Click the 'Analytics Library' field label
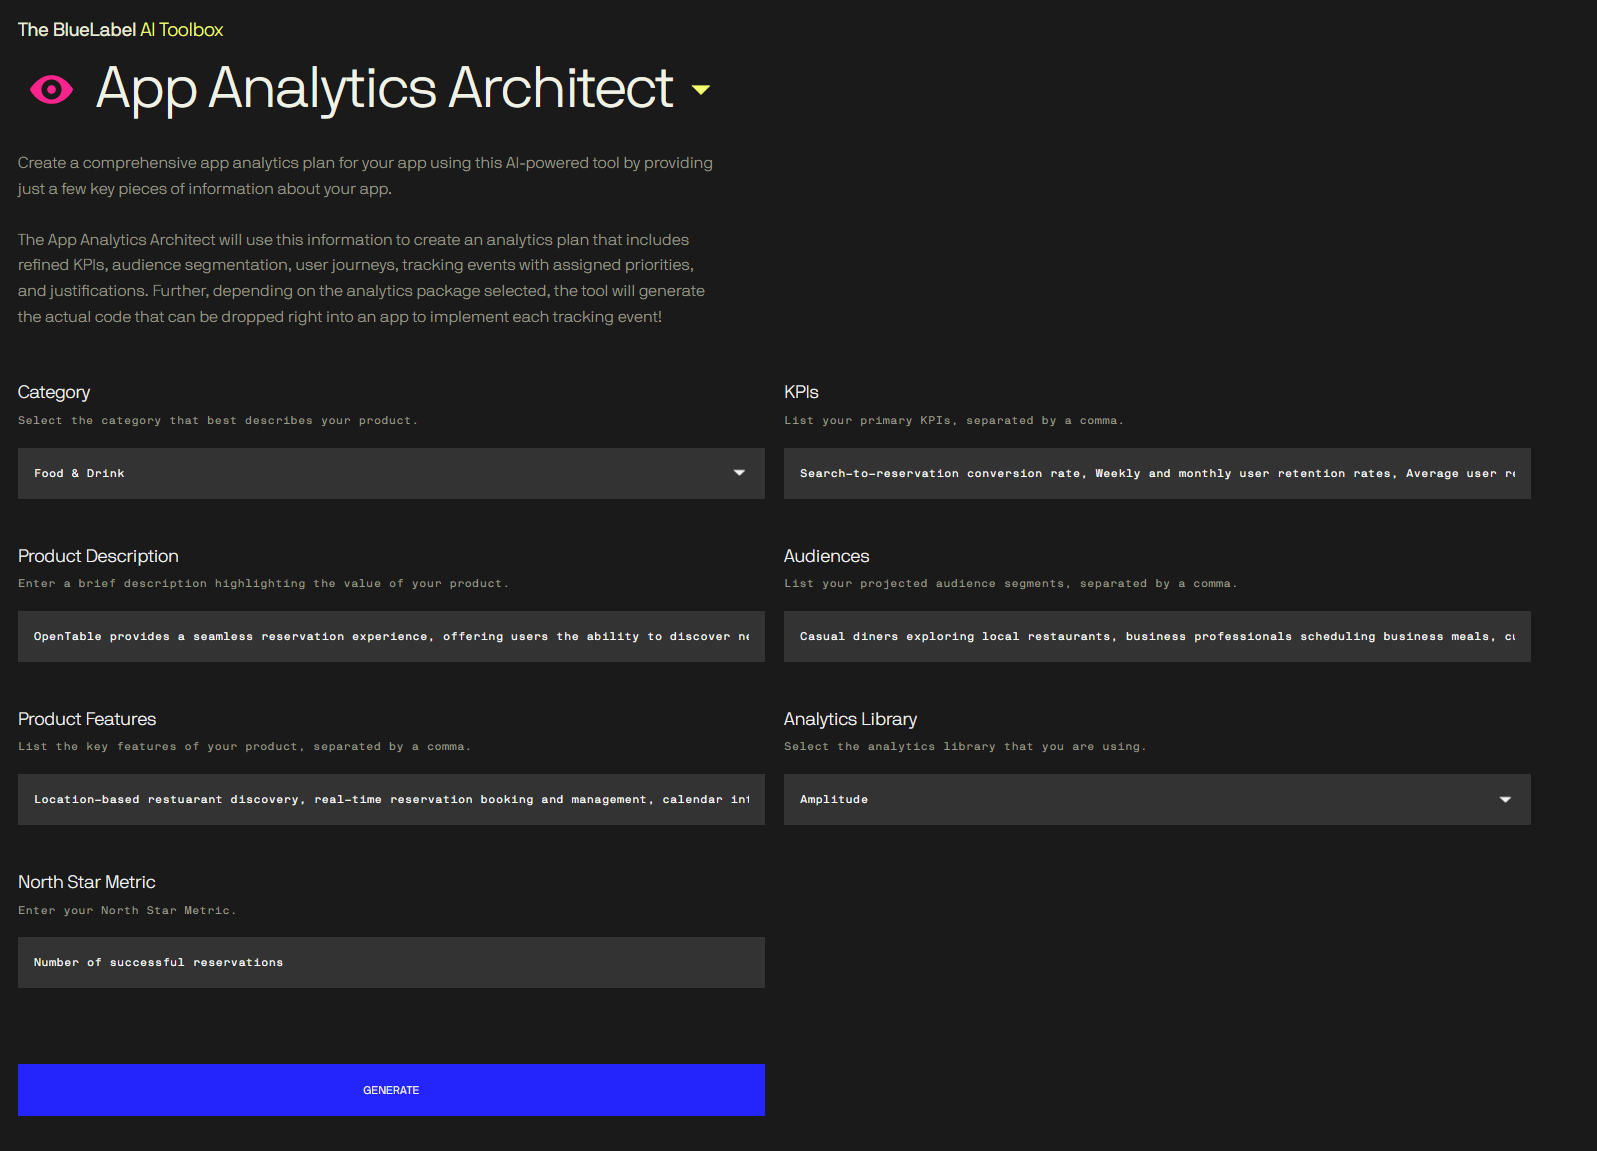This screenshot has height=1151, width=1597. tap(850, 719)
